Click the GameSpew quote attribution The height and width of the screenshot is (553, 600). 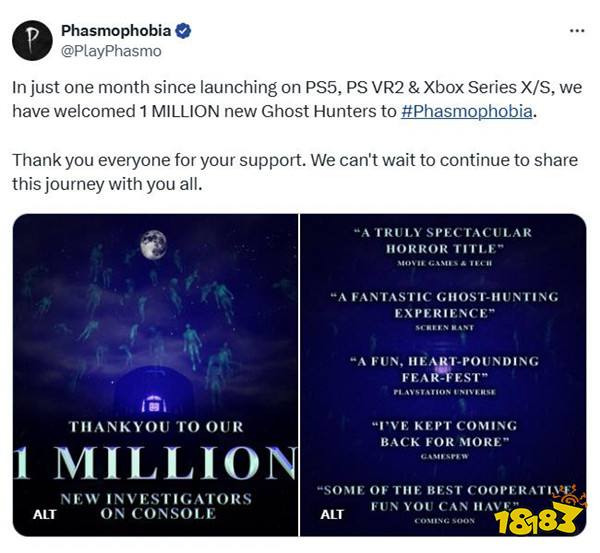443,456
